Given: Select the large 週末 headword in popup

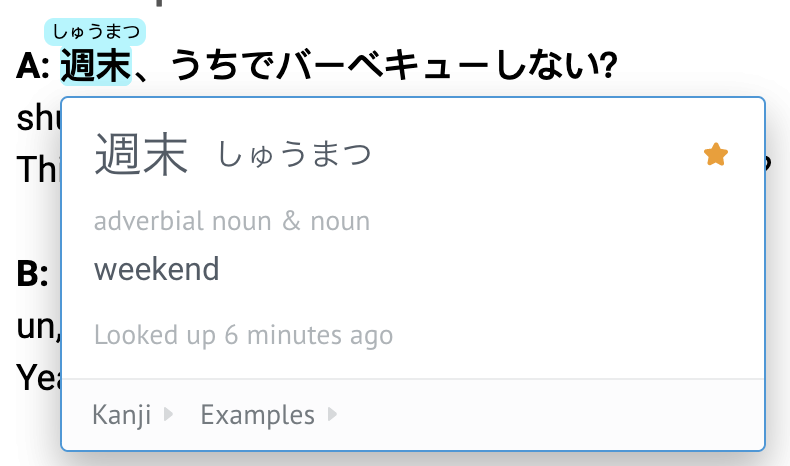Looking at the screenshot, I should tap(141, 157).
